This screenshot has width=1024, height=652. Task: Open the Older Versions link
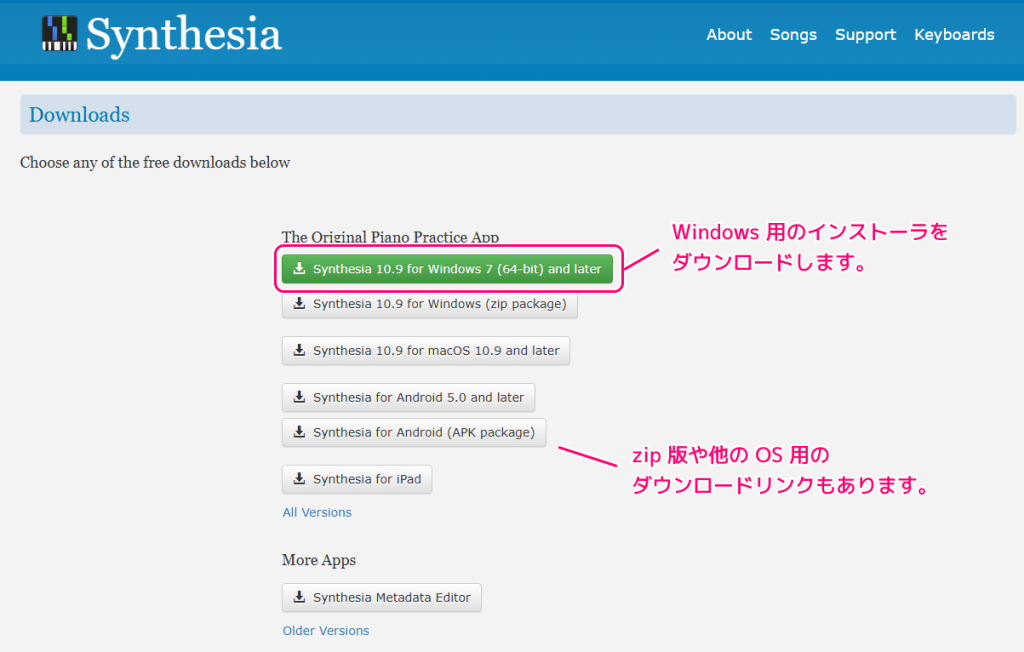click(324, 630)
